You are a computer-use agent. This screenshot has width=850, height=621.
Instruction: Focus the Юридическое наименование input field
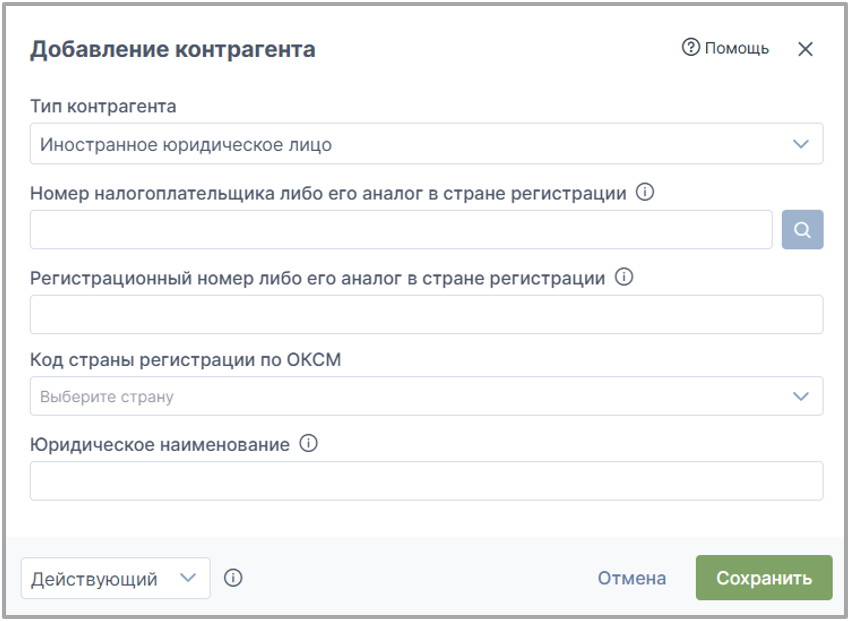pyautogui.click(x=427, y=481)
